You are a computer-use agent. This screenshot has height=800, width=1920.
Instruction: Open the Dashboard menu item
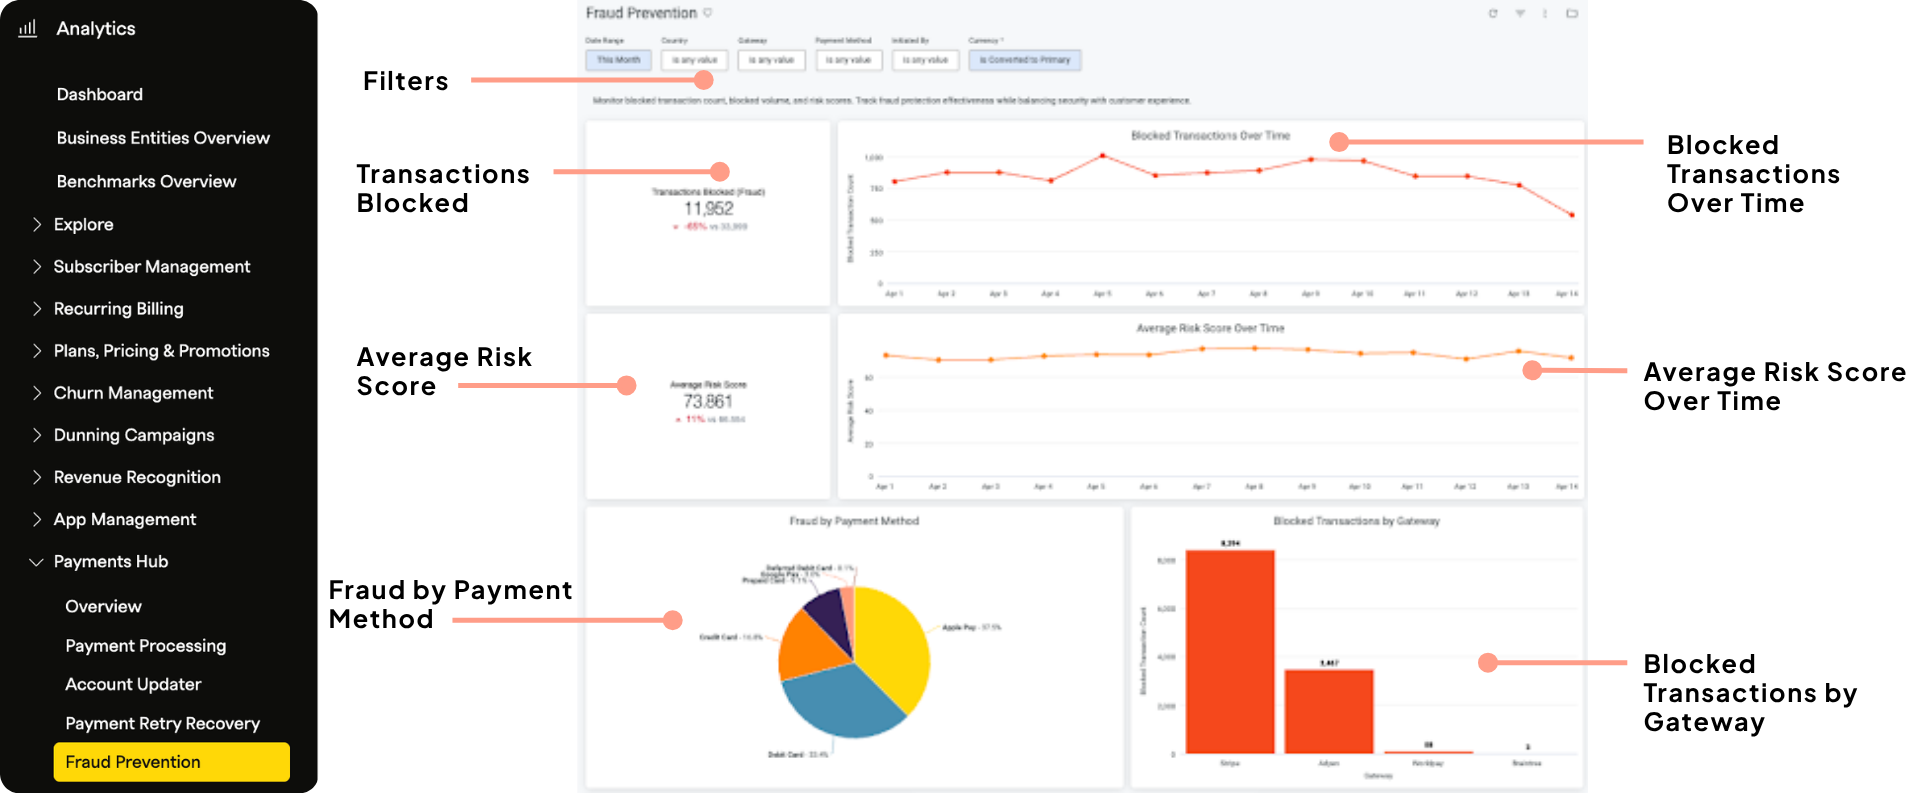100,94
